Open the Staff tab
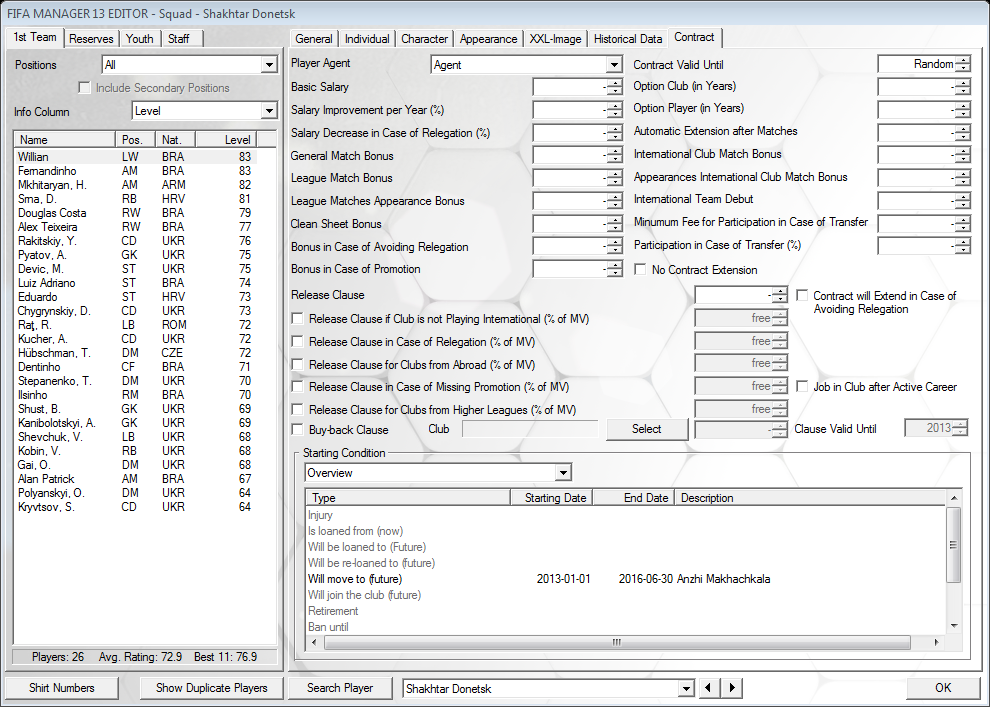 179,39
